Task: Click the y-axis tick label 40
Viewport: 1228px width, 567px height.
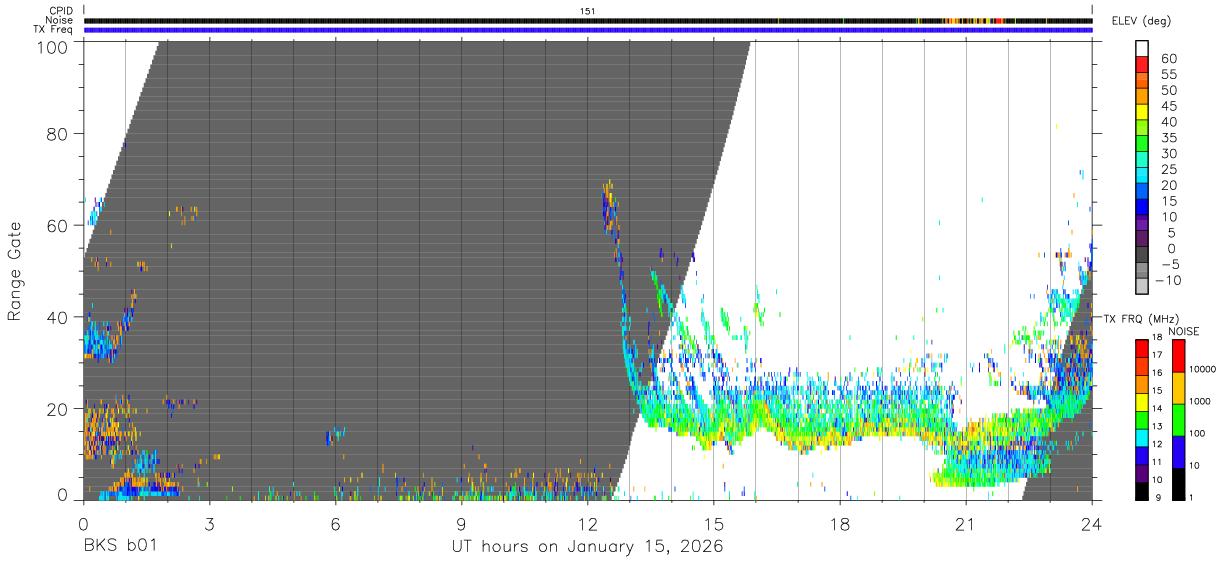Action: (57, 317)
